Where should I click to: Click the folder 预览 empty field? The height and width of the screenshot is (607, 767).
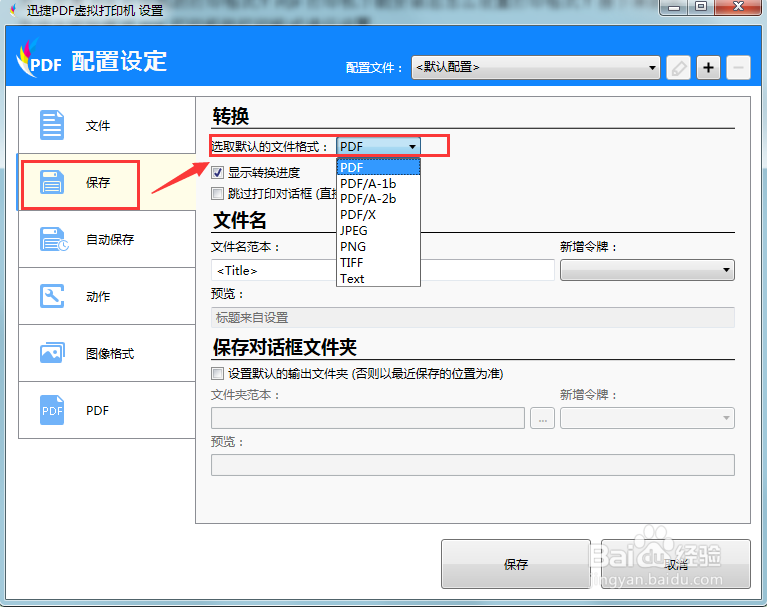click(x=473, y=465)
